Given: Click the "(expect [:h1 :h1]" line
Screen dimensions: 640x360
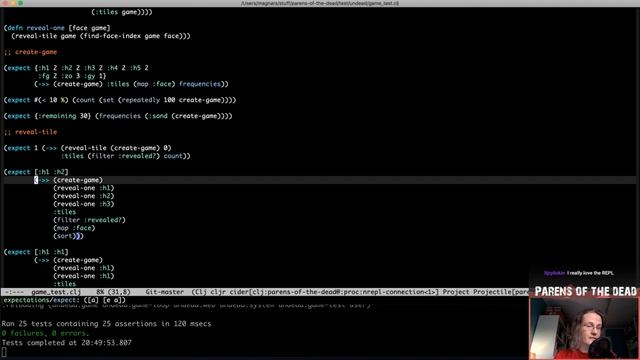Looking at the screenshot, I should (x=36, y=252).
